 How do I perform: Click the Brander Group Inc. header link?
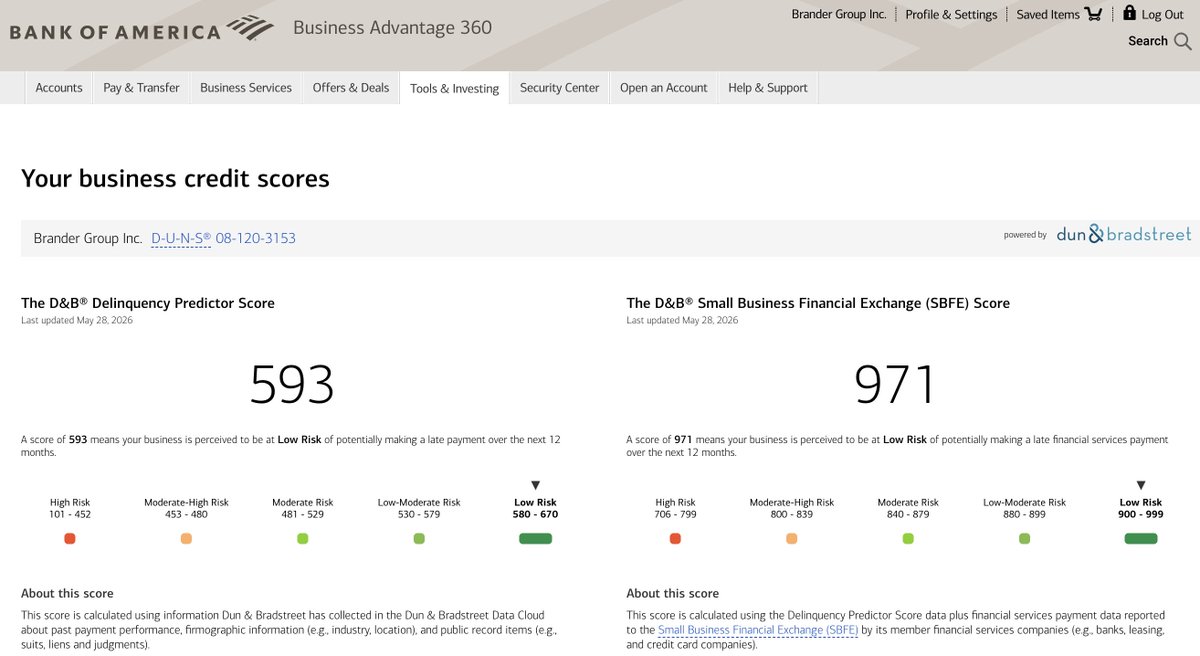(x=839, y=14)
